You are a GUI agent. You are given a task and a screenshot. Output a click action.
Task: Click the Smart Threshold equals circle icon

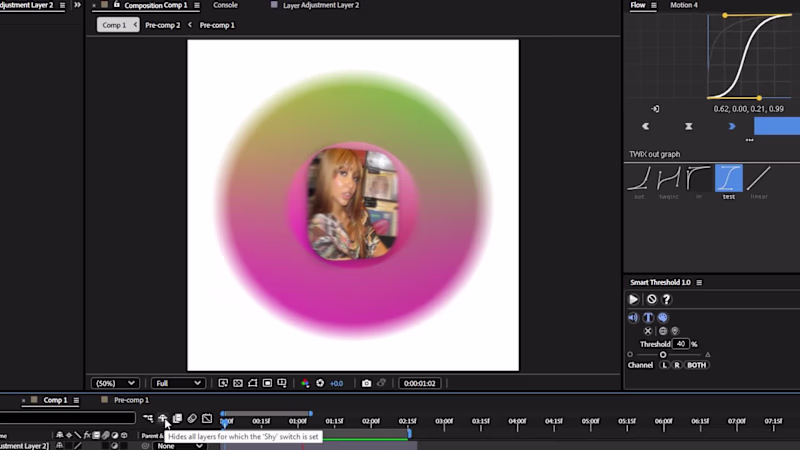tap(663, 331)
